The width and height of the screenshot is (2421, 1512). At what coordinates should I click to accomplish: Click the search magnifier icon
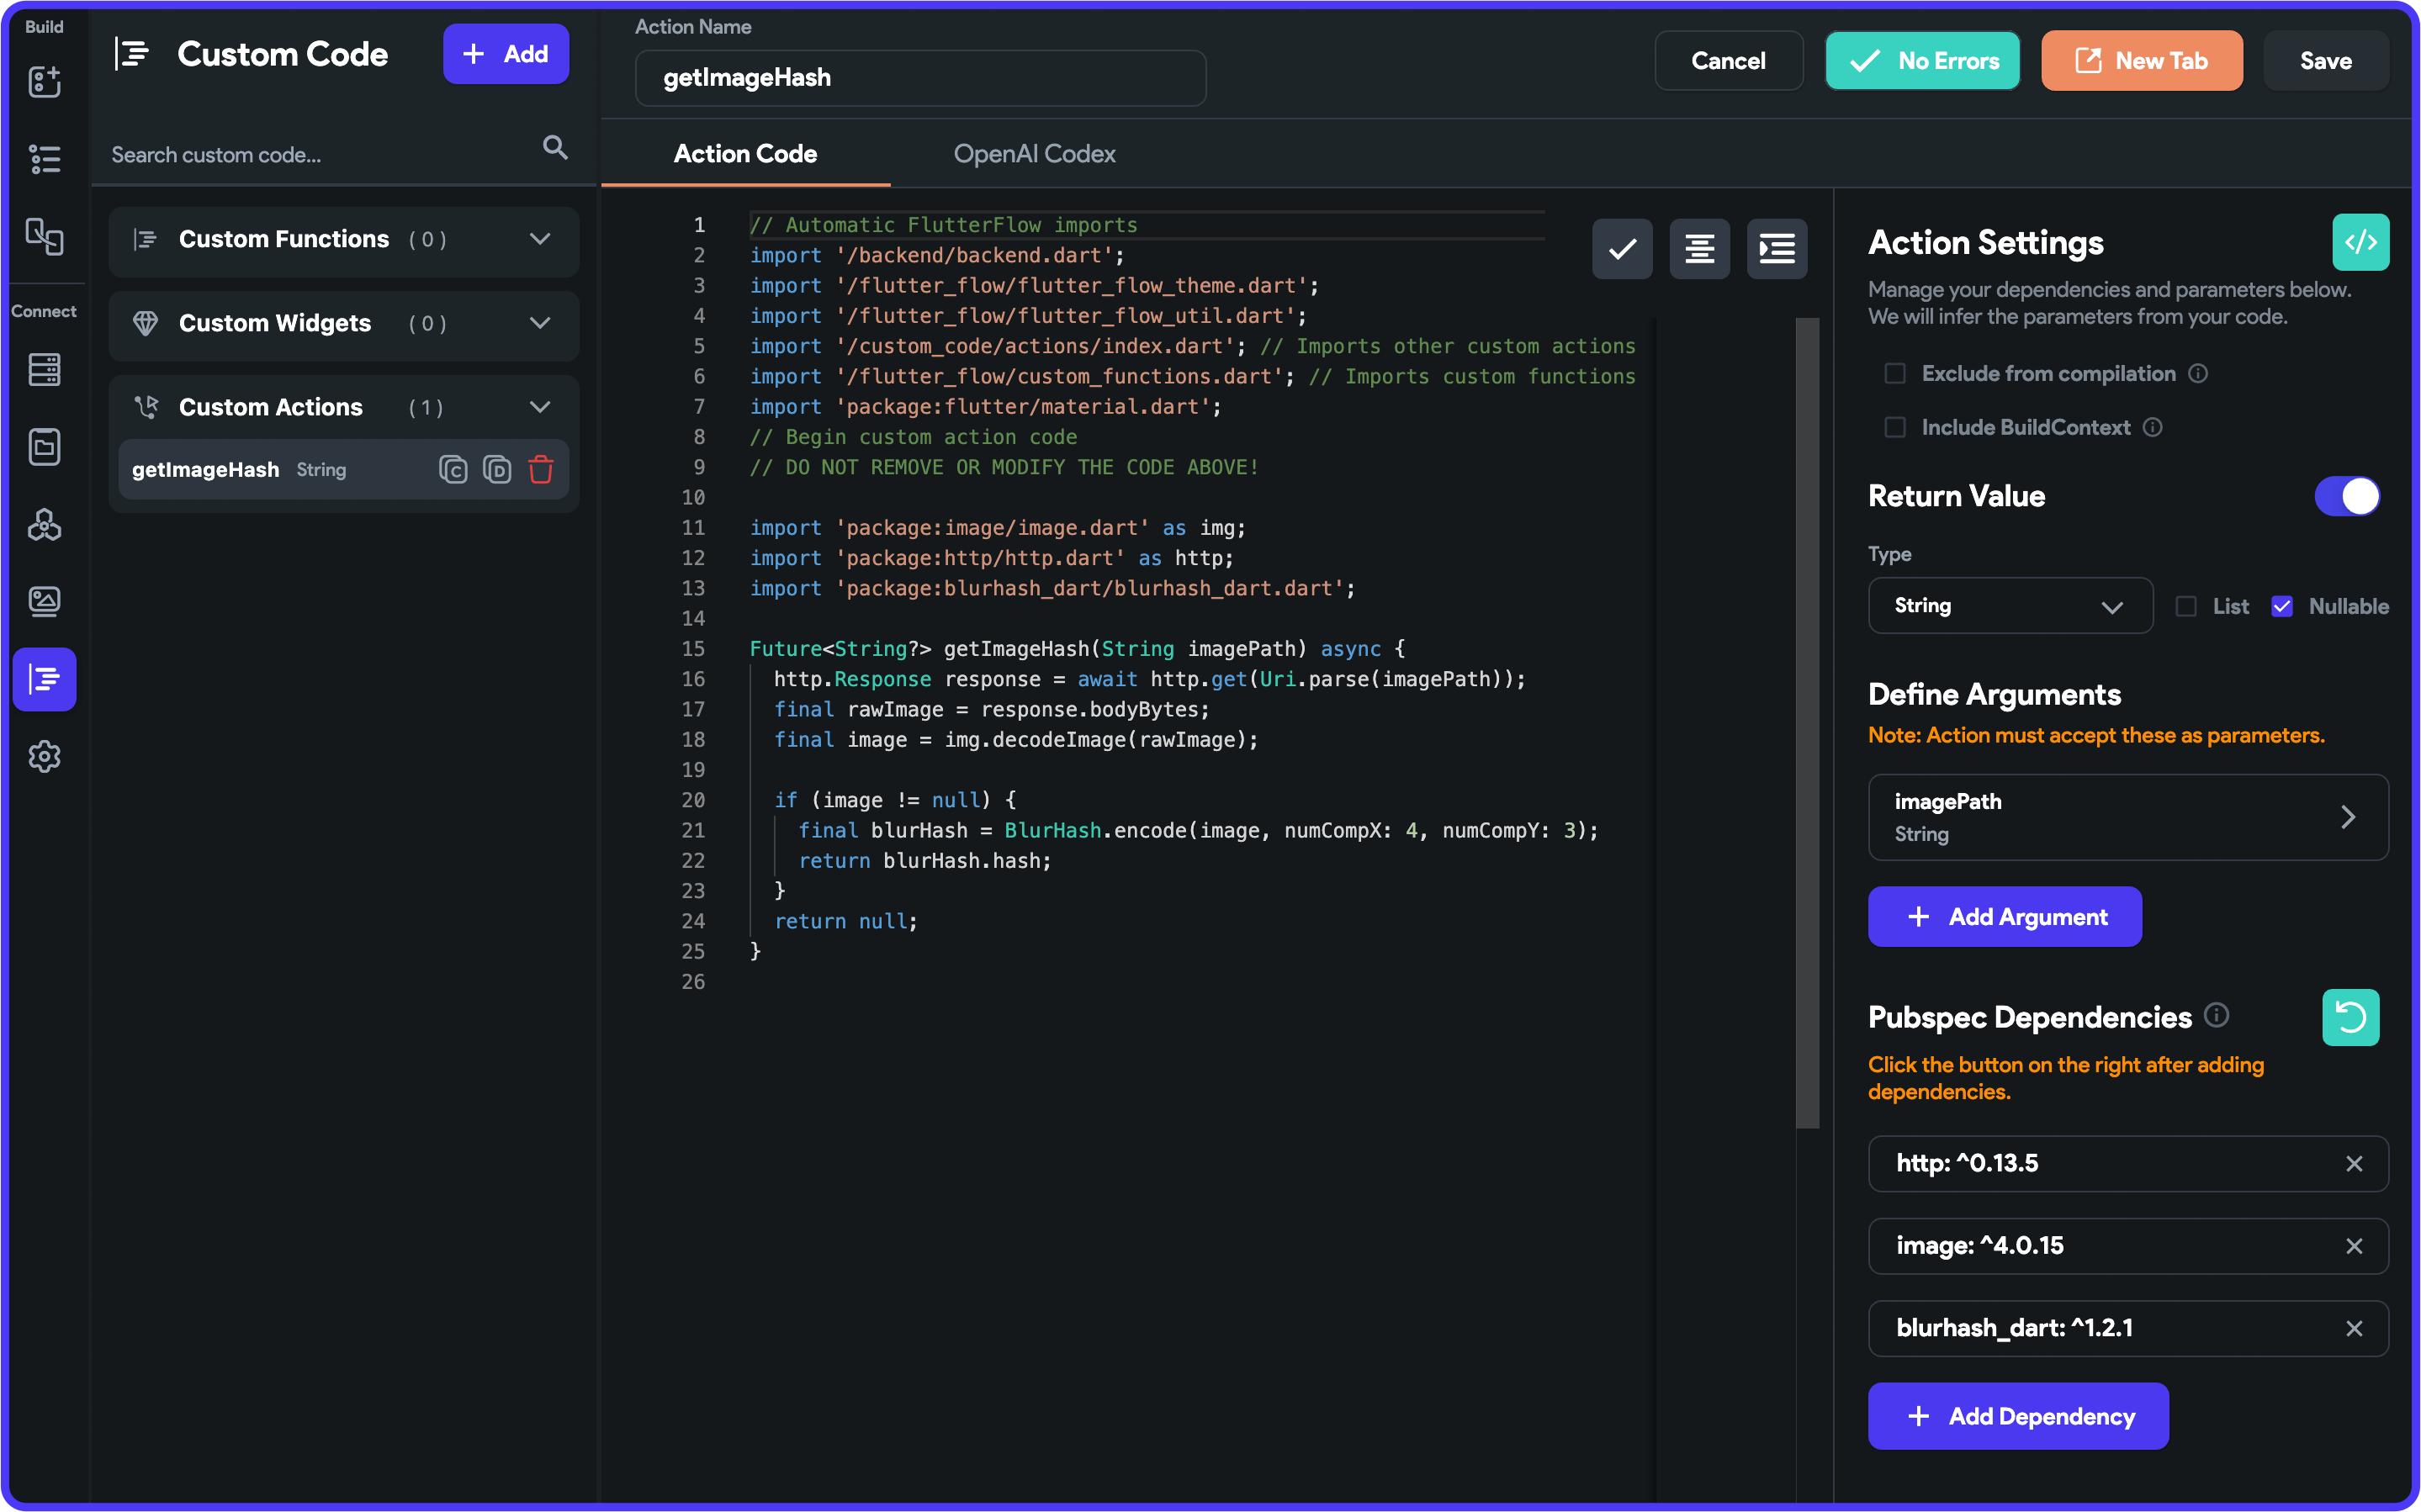[x=555, y=148]
